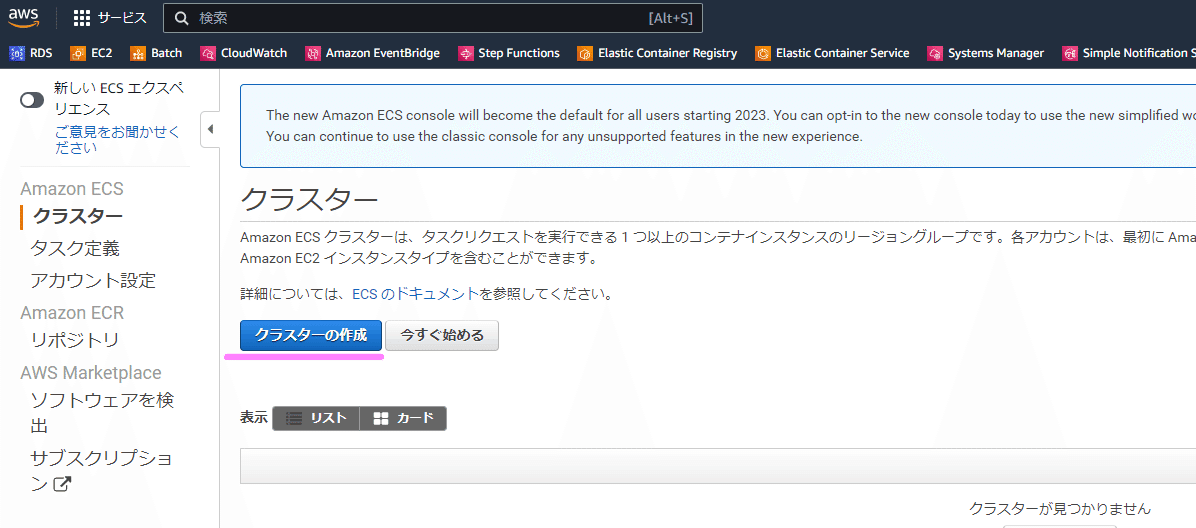The image size is (1196, 528).
Task: Open the Amazon EventBridge shortcut icon
Action: point(313,53)
